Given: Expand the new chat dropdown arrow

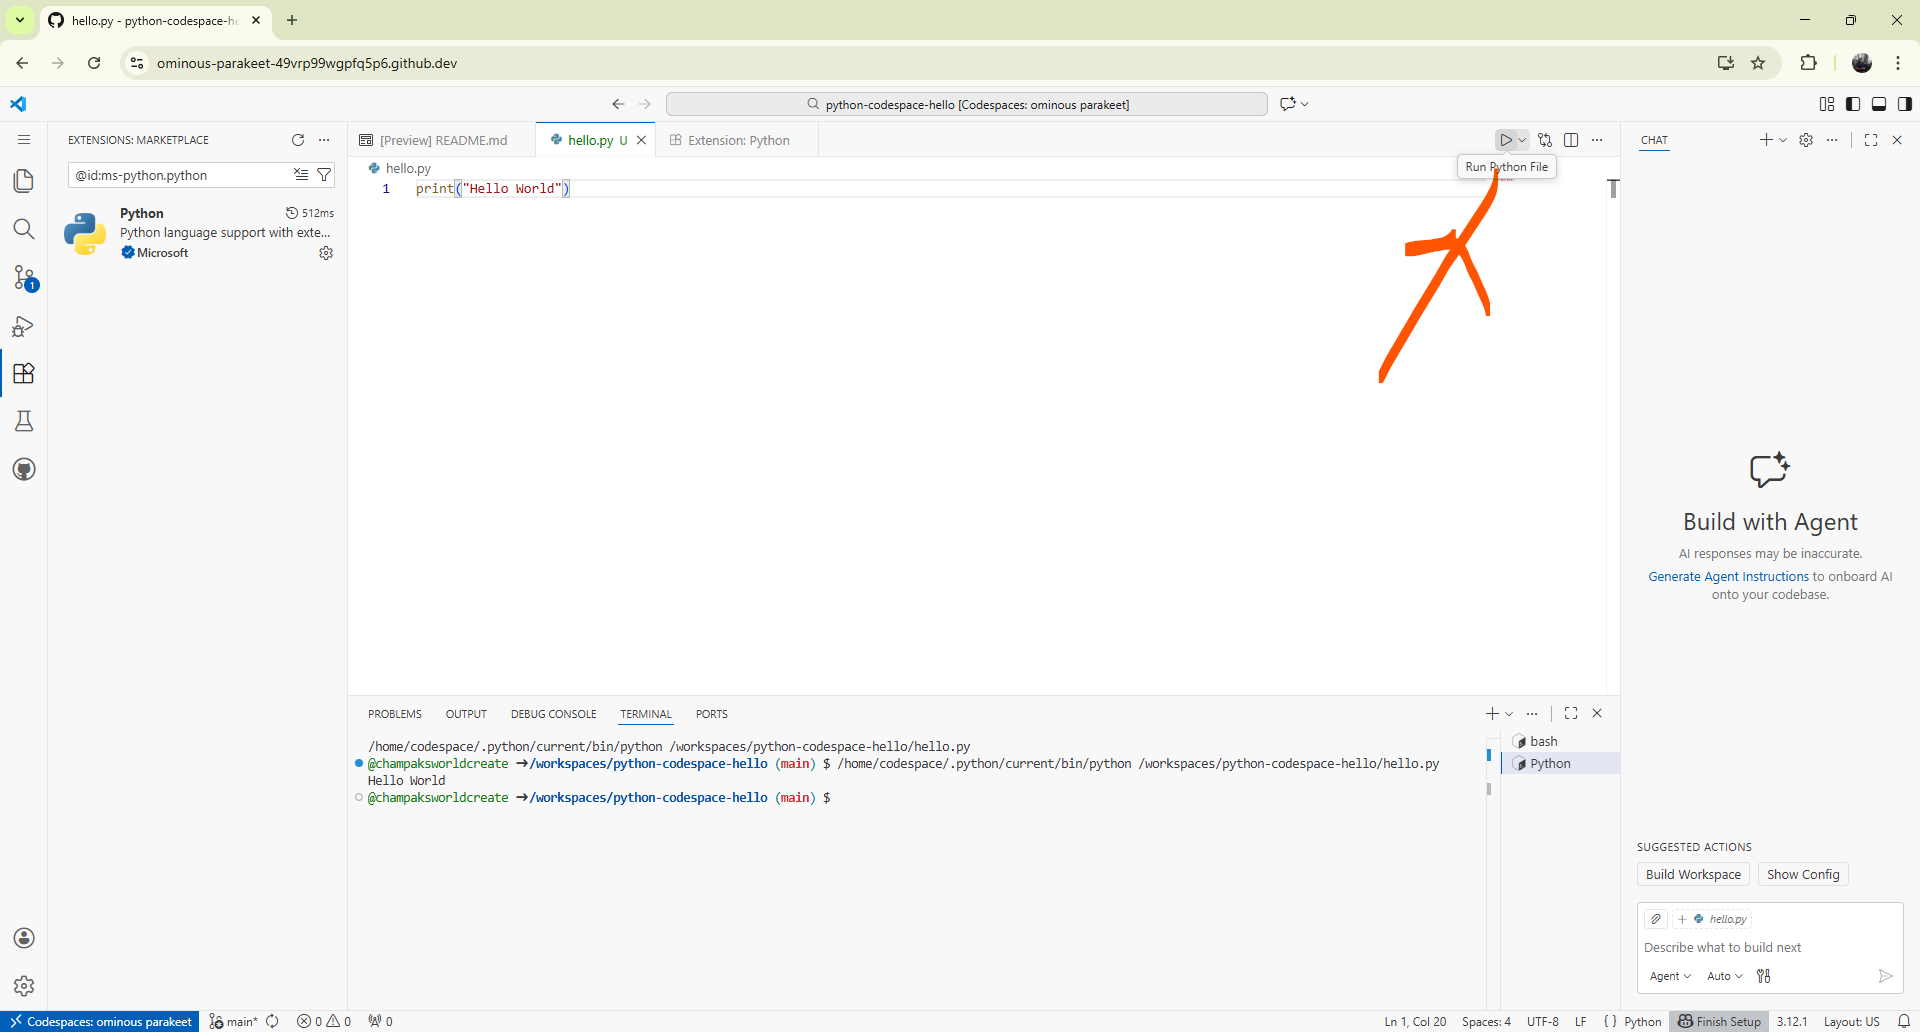Looking at the screenshot, I should (x=1783, y=140).
